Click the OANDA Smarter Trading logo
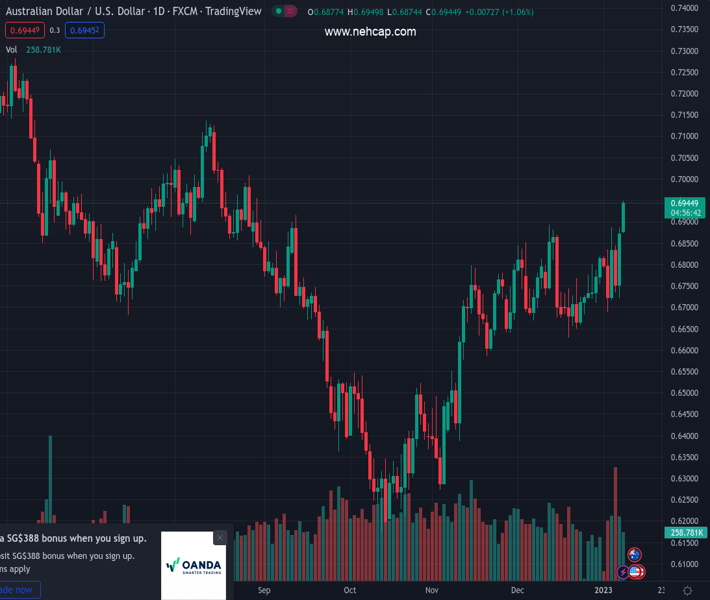This screenshot has height=600, width=710. (x=194, y=566)
